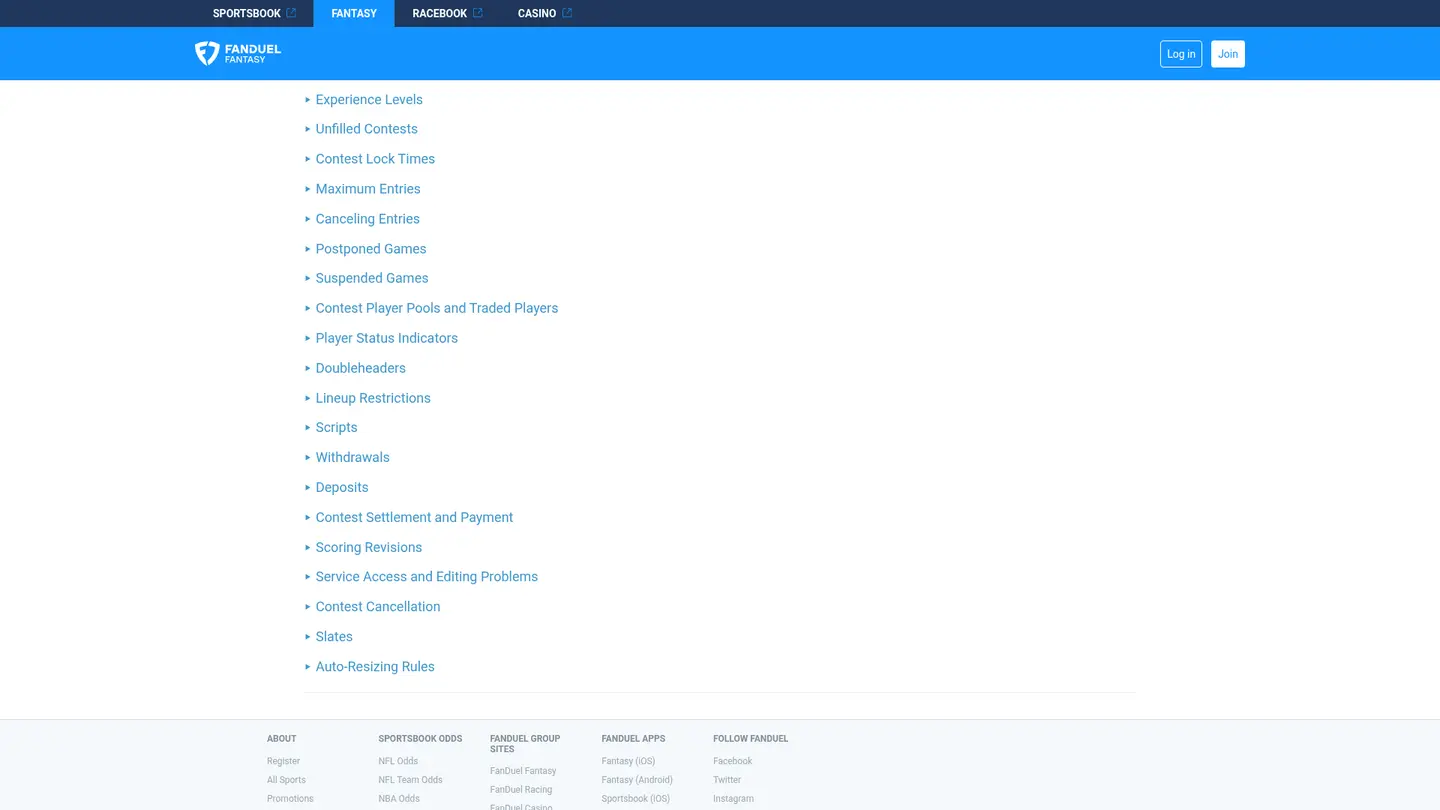The width and height of the screenshot is (1440, 810).
Task: Expand the Lineup Restrictions section
Action: point(373,398)
